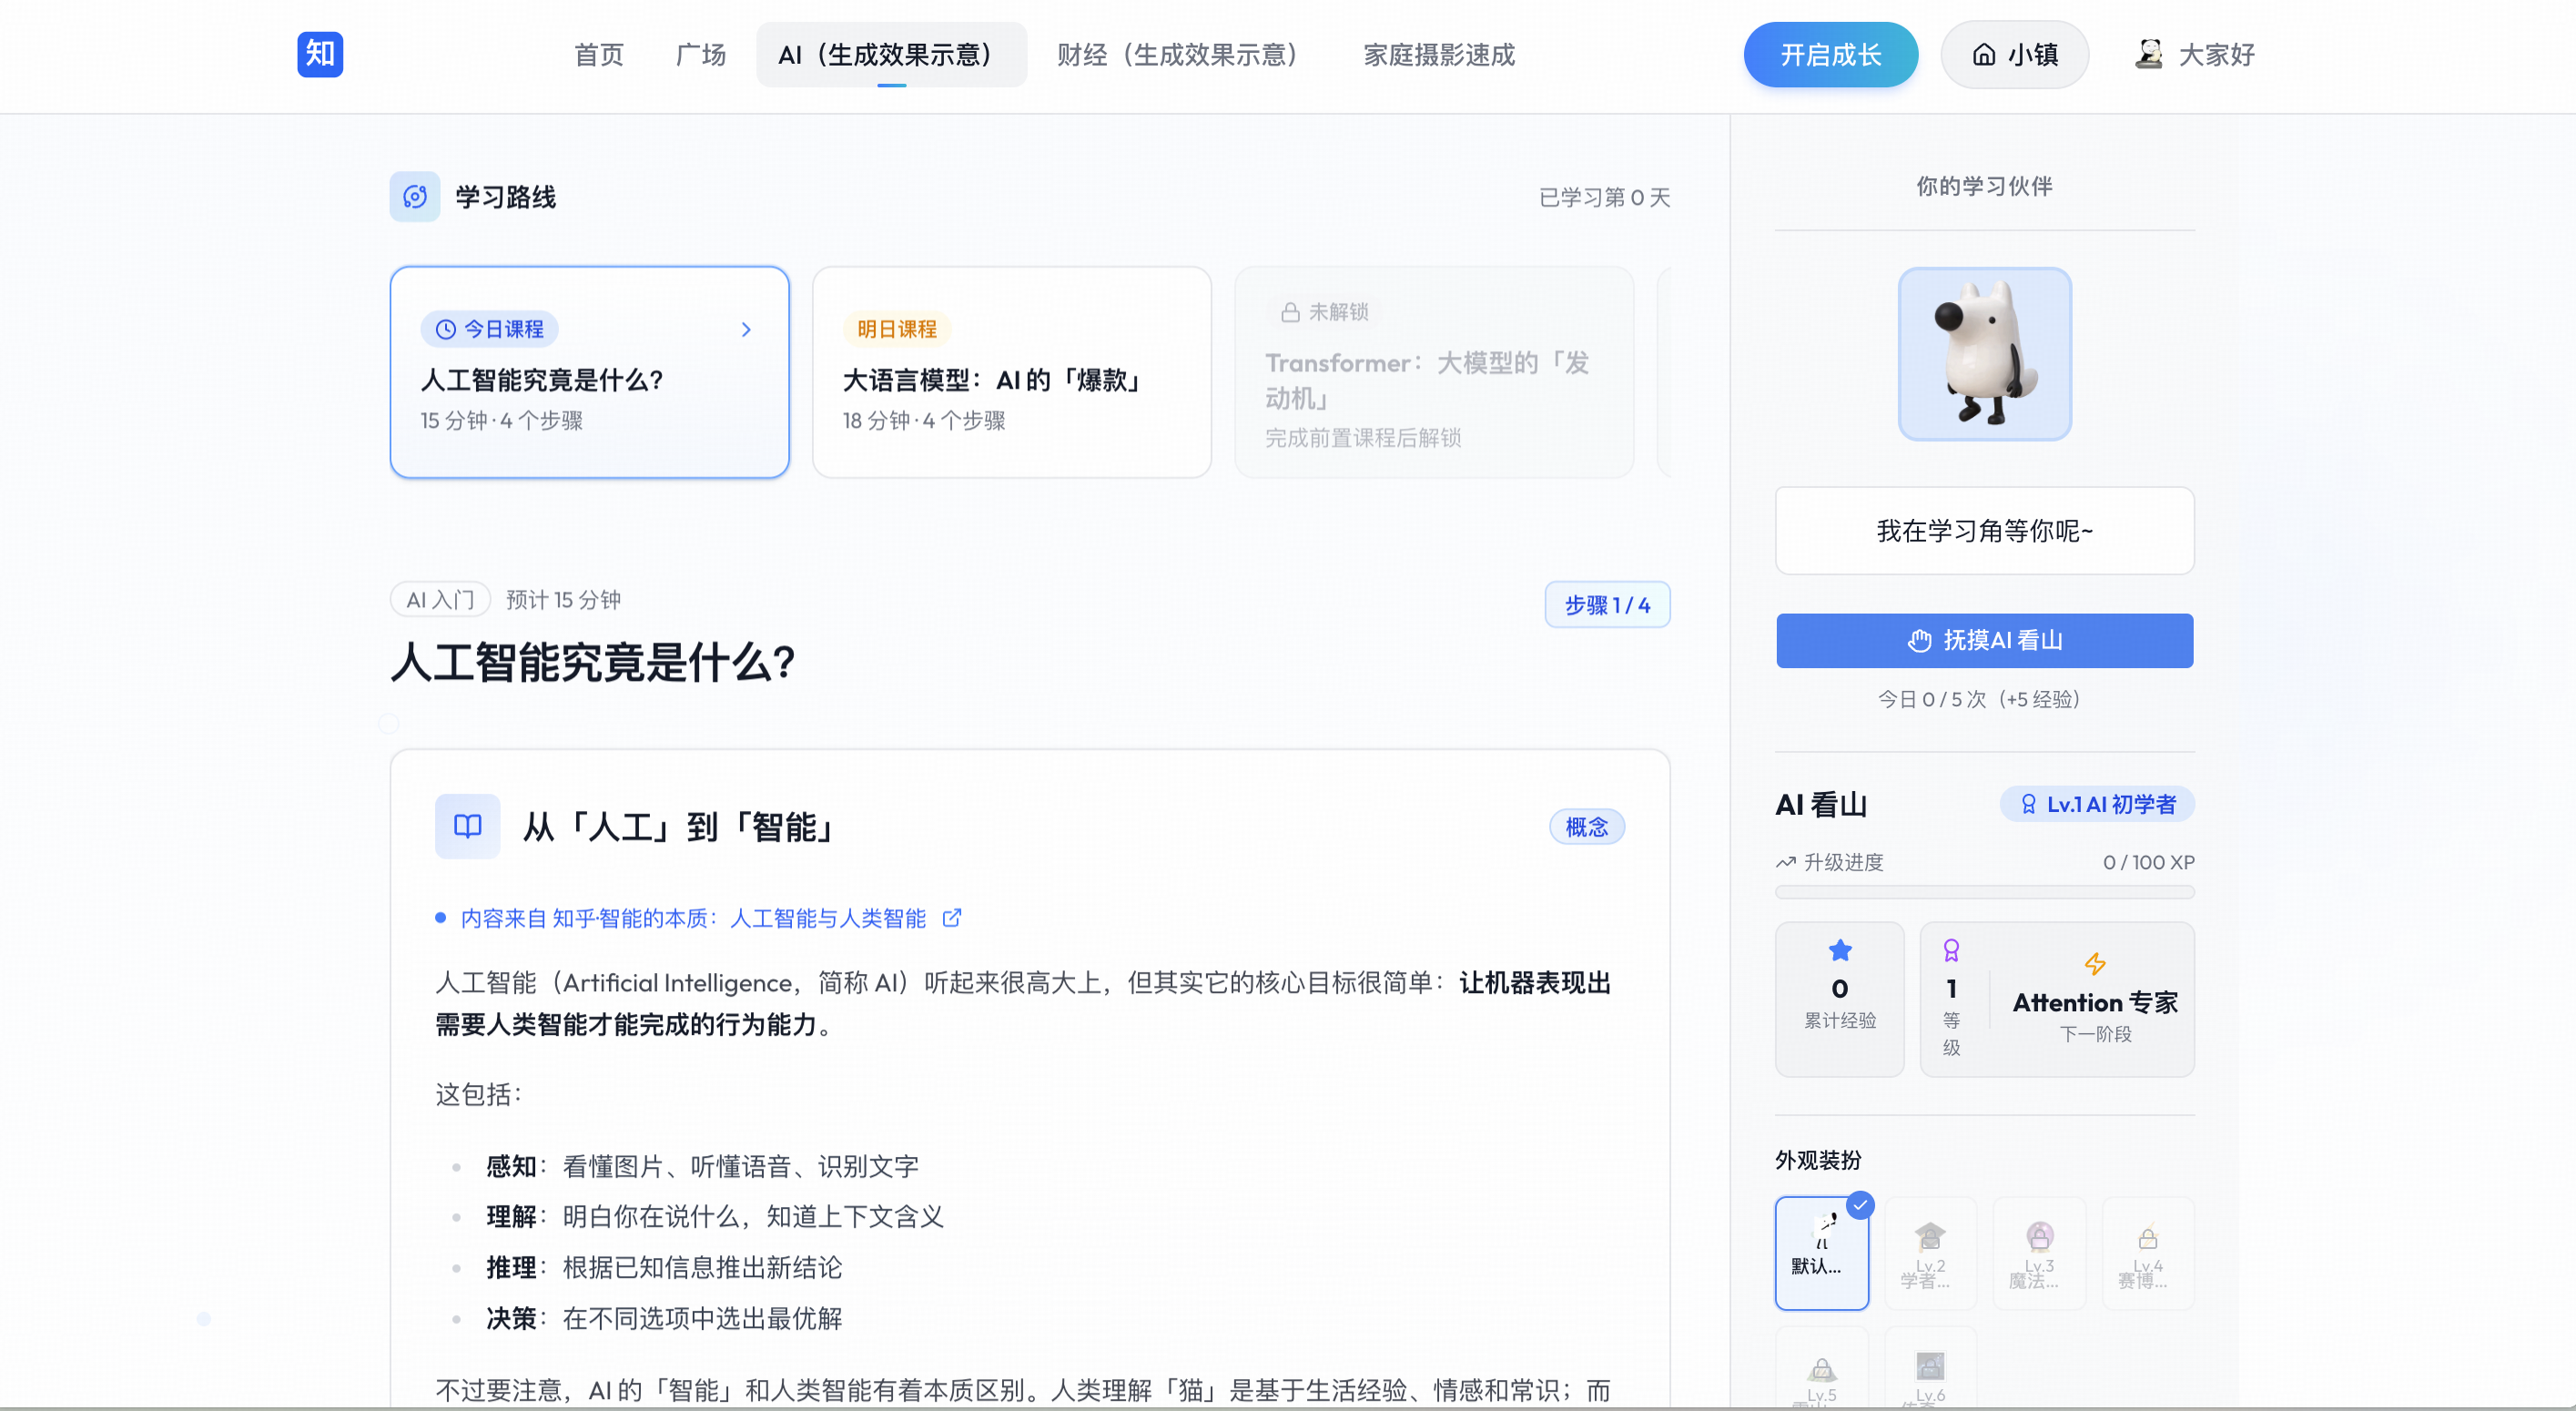This screenshot has width=2576, height=1411.
Task: Click the blue checkmark on the default outfit
Action: click(1860, 1205)
